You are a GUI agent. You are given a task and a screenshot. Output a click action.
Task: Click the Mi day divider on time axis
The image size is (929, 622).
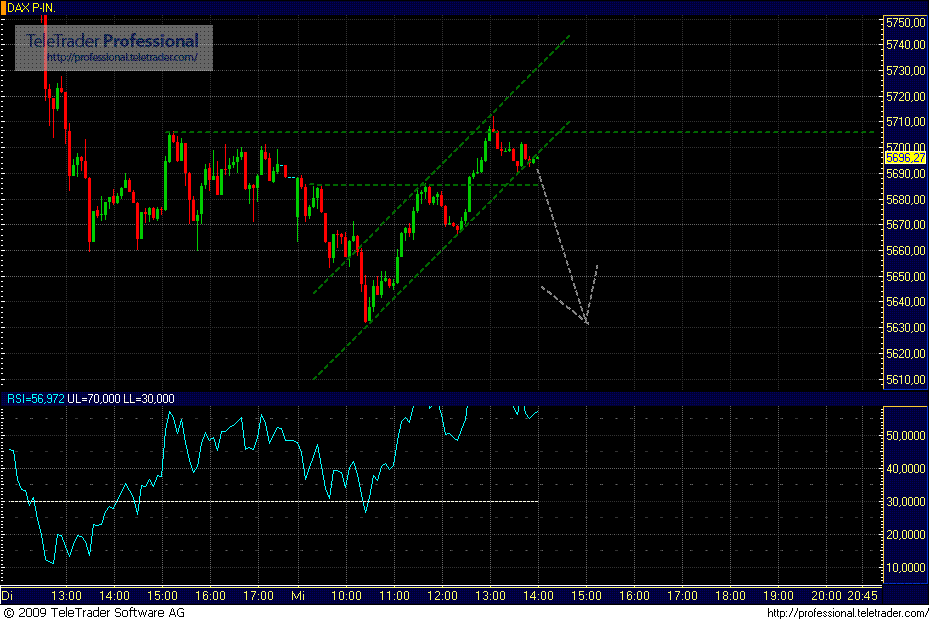click(297, 595)
